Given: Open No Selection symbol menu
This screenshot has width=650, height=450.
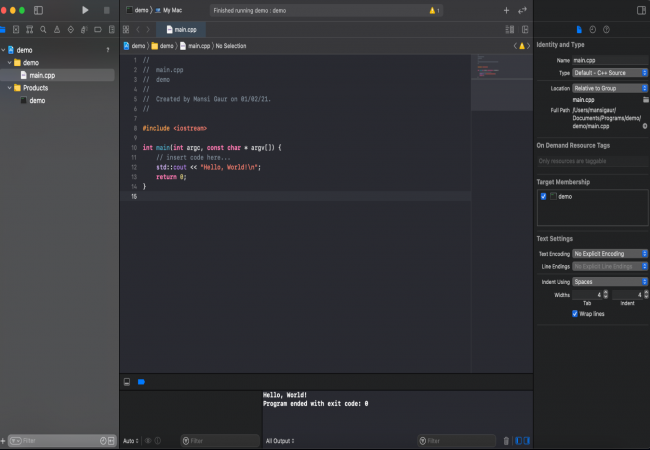Looking at the screenshot, I should pos(231,46).
